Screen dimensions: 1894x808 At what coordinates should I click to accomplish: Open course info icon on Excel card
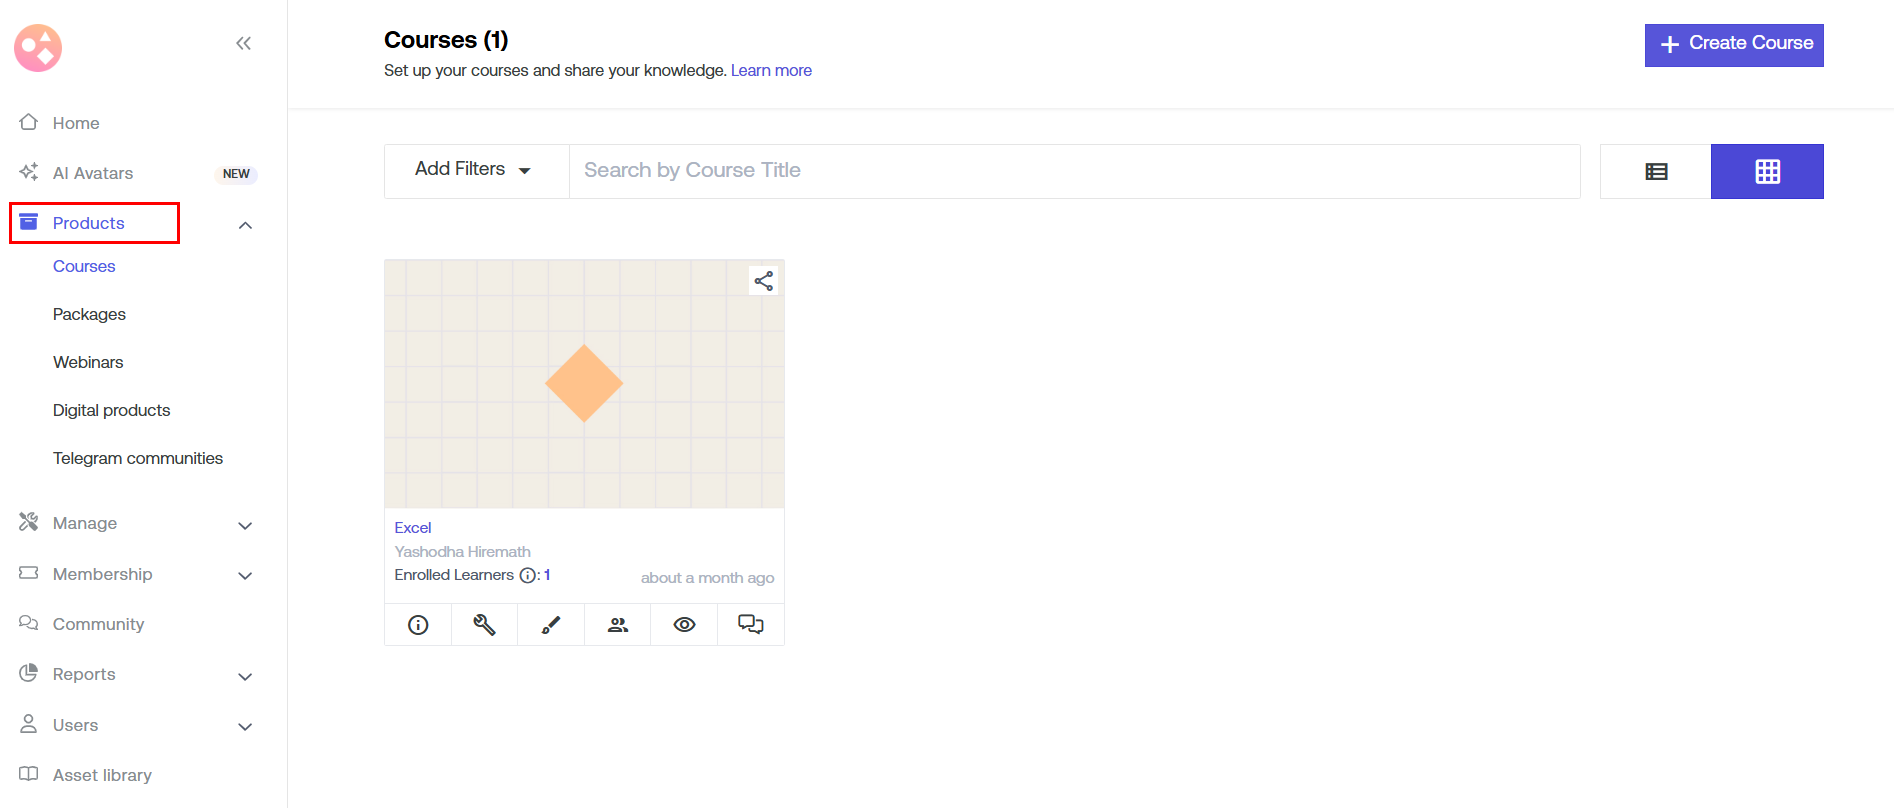coord(418,625)
